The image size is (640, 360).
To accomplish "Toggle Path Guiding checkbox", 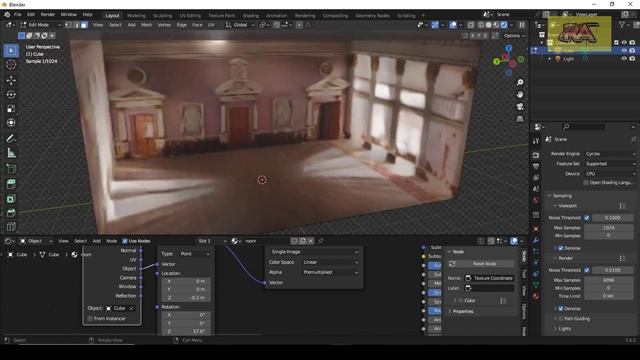I will pyautogui.click(x=561, y=318).
